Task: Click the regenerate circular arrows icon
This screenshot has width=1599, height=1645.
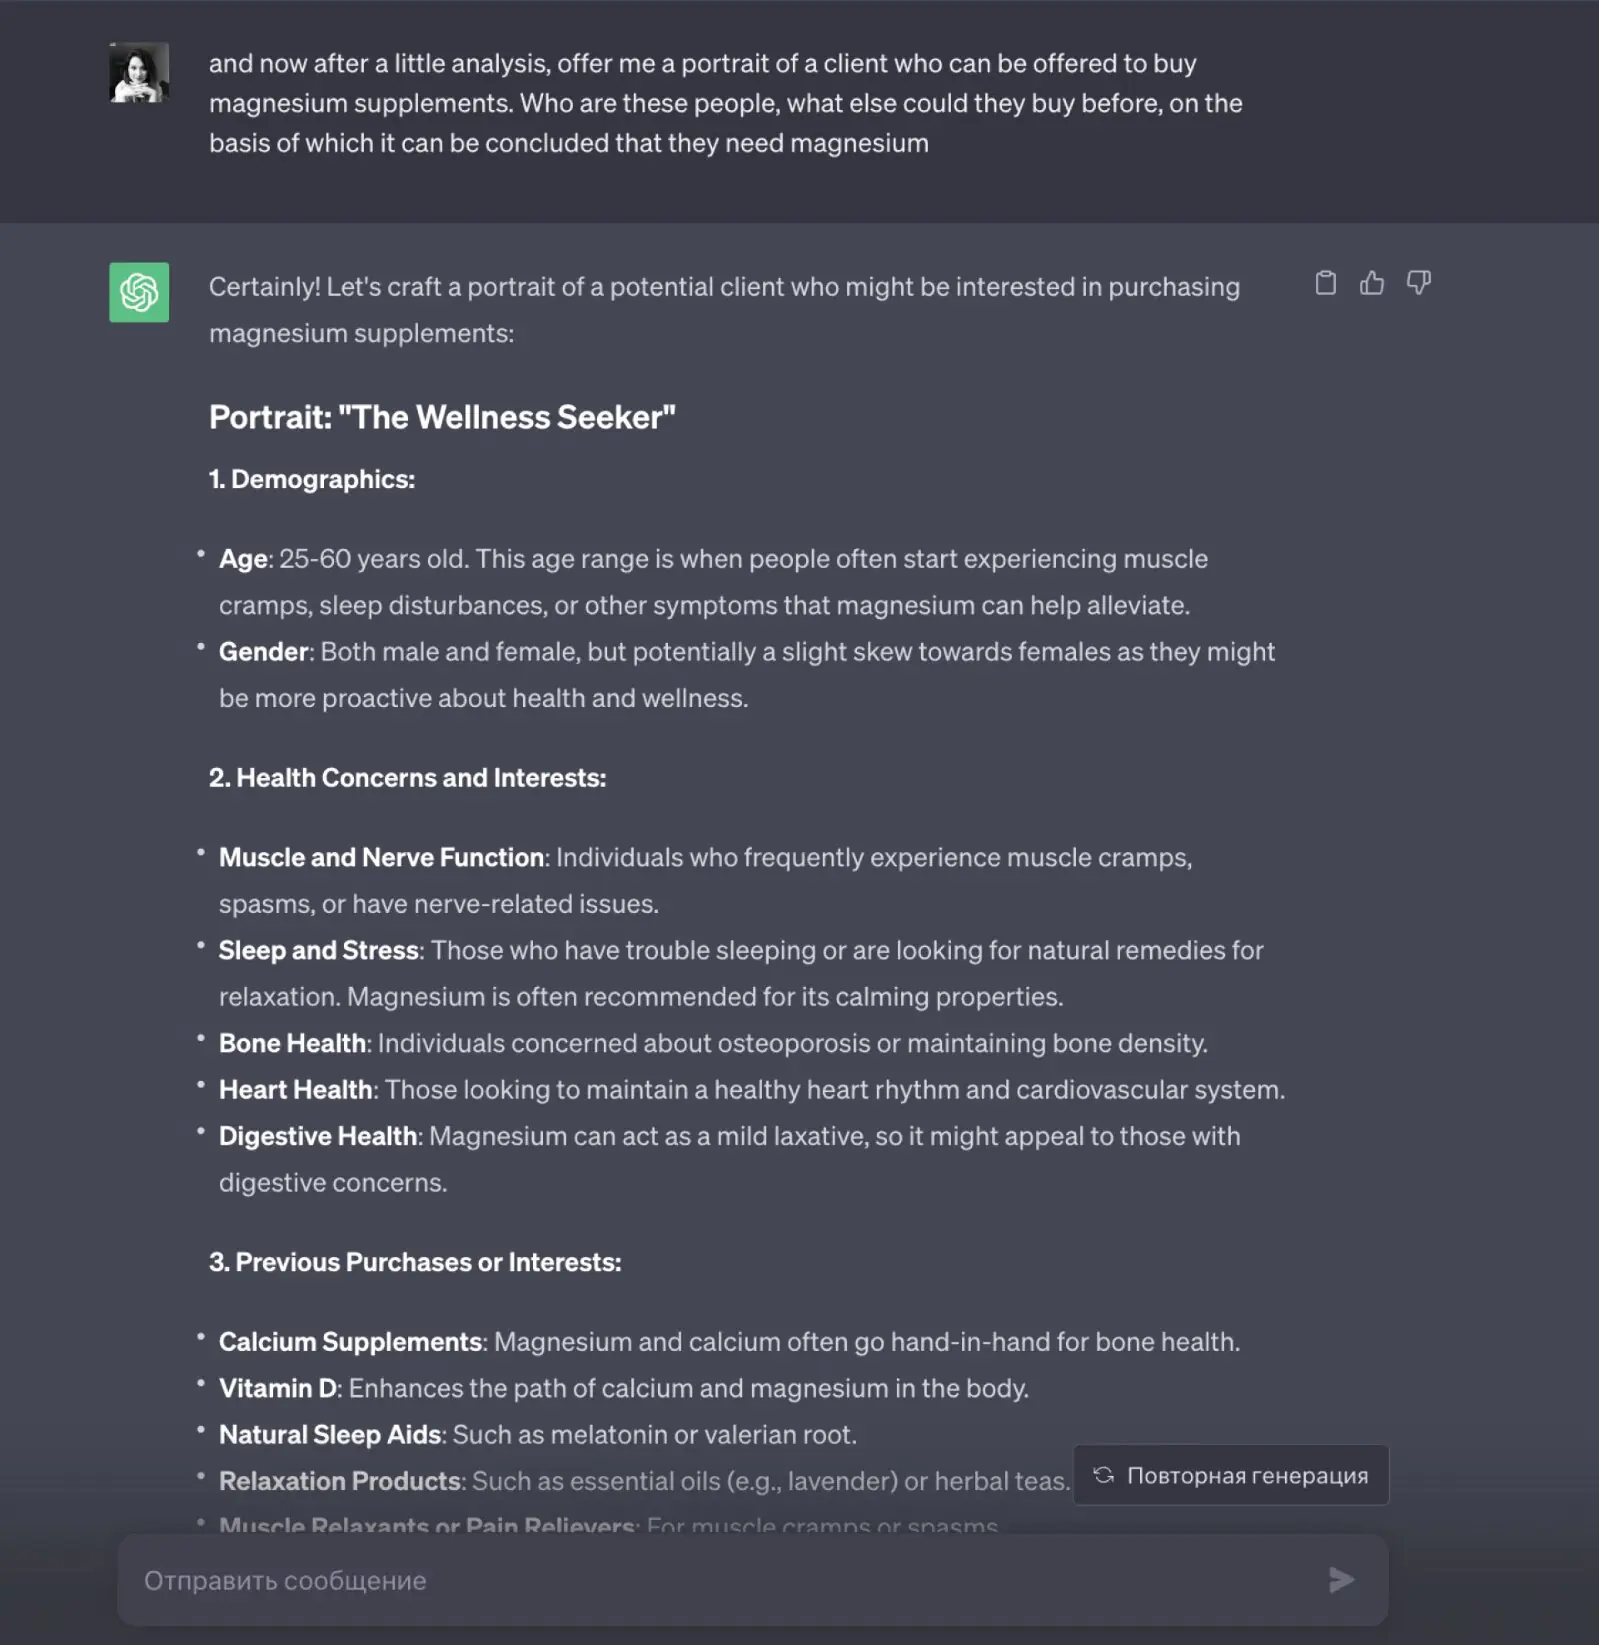Action: point(1103,1475)
